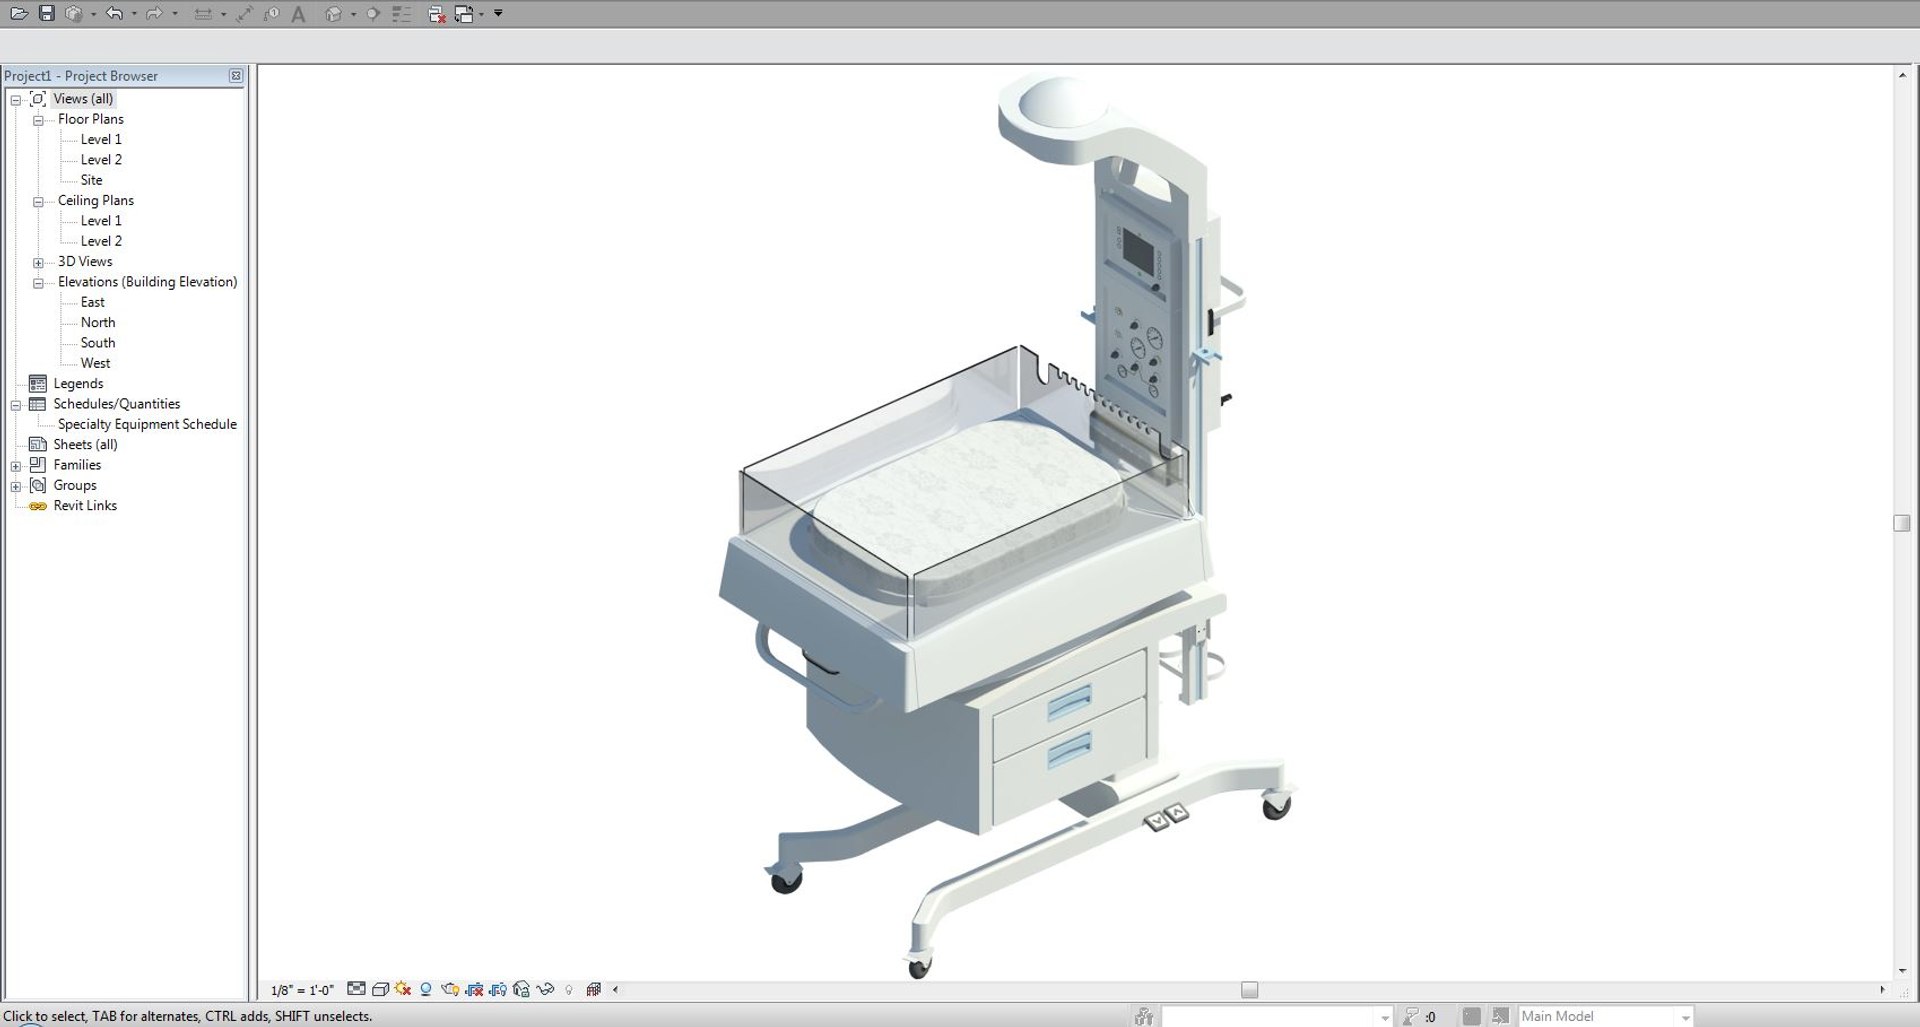Image resolution: width=1920 pixels, height=1027 pixels.
Task: Select the North elevation view
Action: click(x=98, y=322)
